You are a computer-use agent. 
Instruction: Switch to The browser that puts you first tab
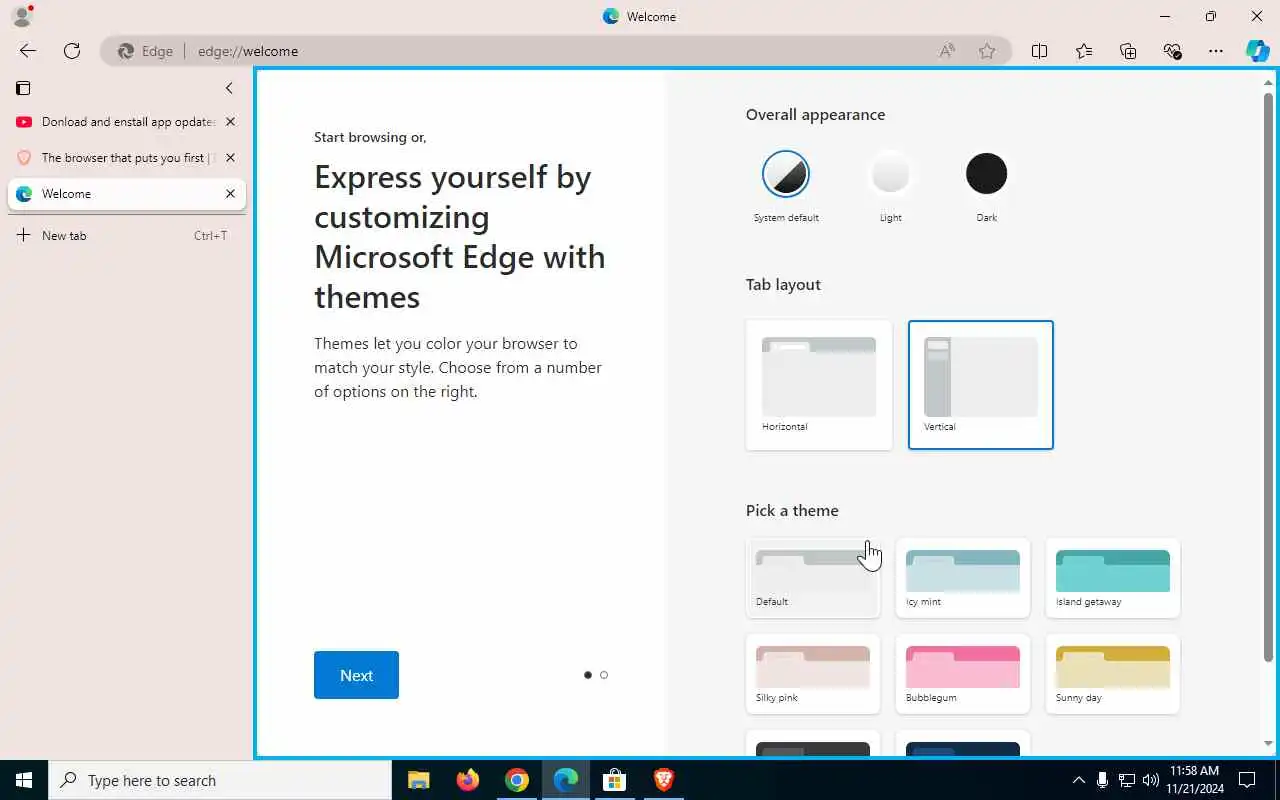click(126, 158)
